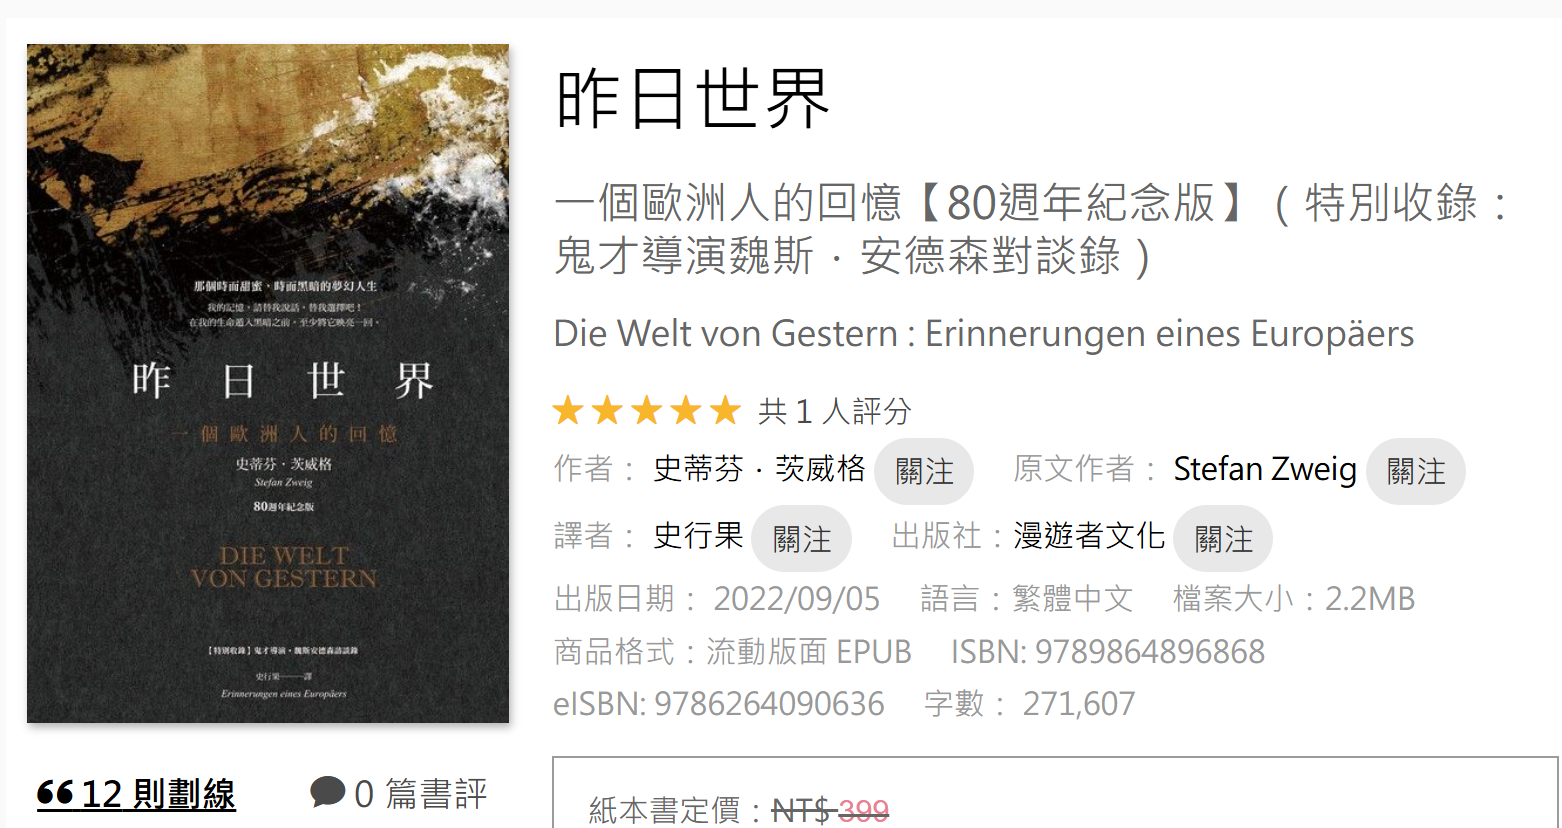The width and height of the screenshot is (1562, 828).
Task: Open the 昨日世界 book cover image
Action: click(268, 383)
